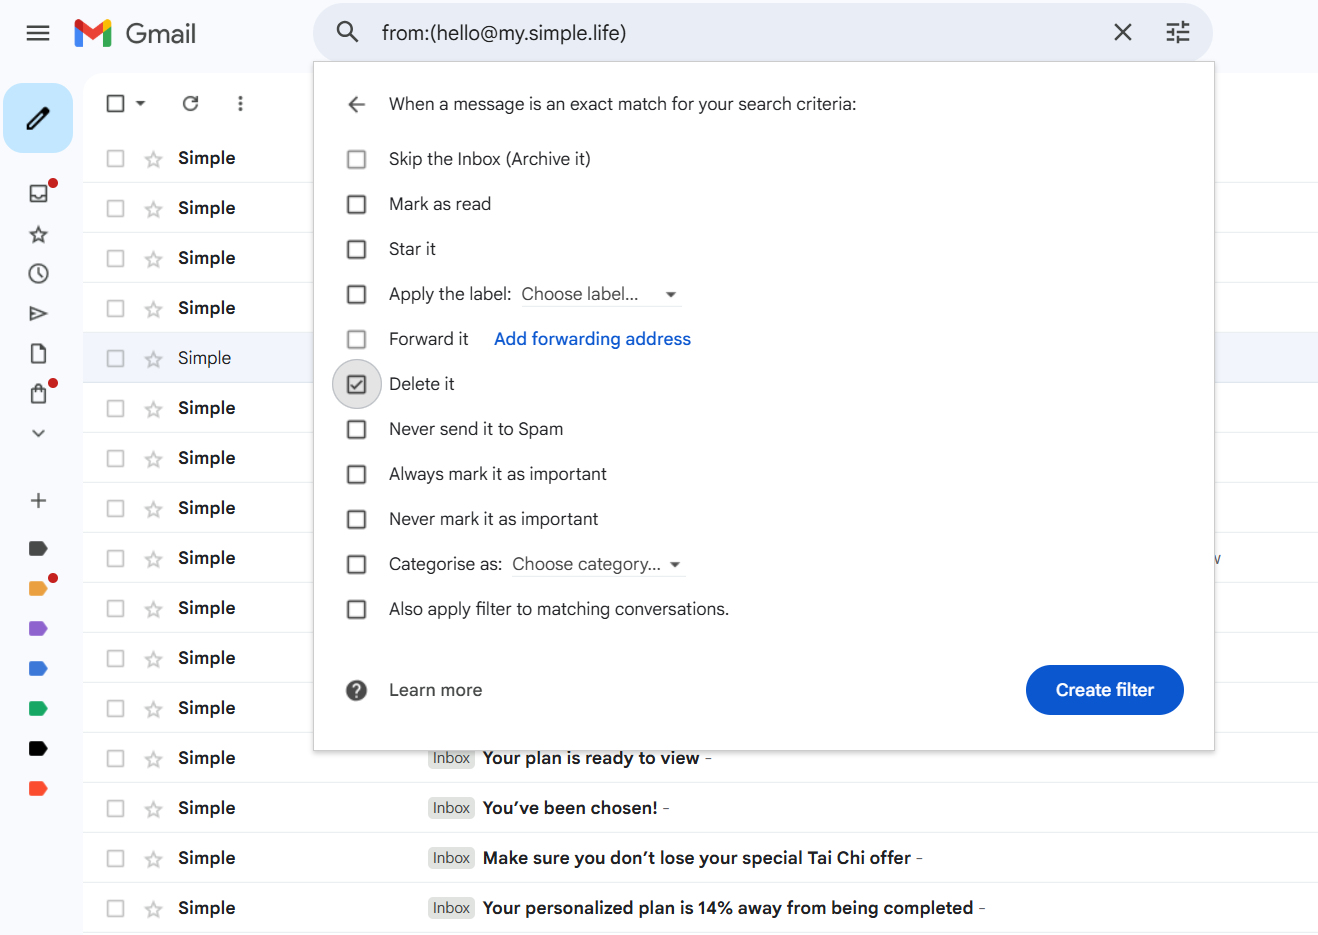Screen dimensions: 1318x935
Task: Expand More sidebar chevron
Action: 38,433
